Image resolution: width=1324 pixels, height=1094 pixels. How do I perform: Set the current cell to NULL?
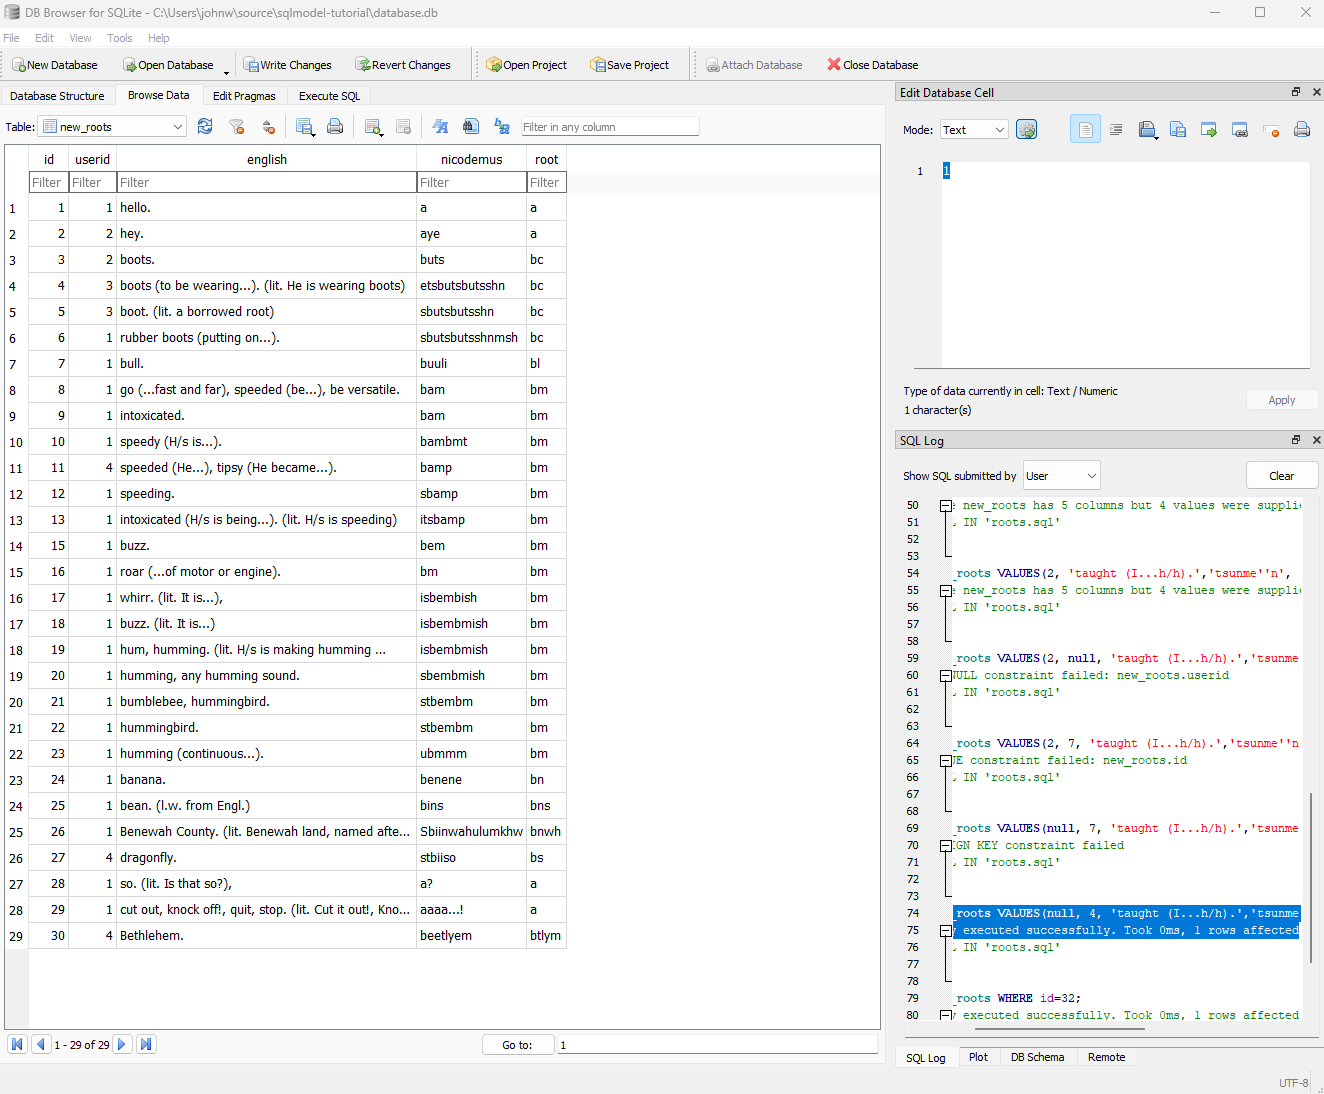(1271, 129)
